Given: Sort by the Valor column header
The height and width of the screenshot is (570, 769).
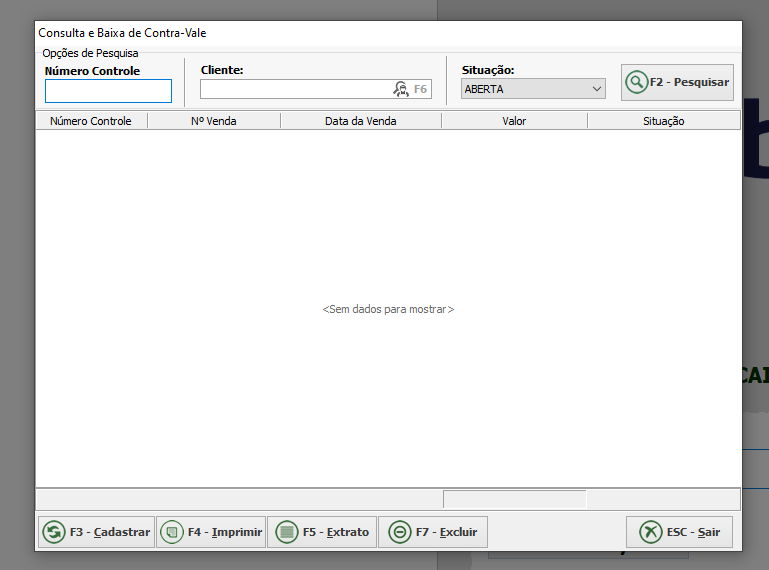Looking at the screenshot, I should [514, 121].
